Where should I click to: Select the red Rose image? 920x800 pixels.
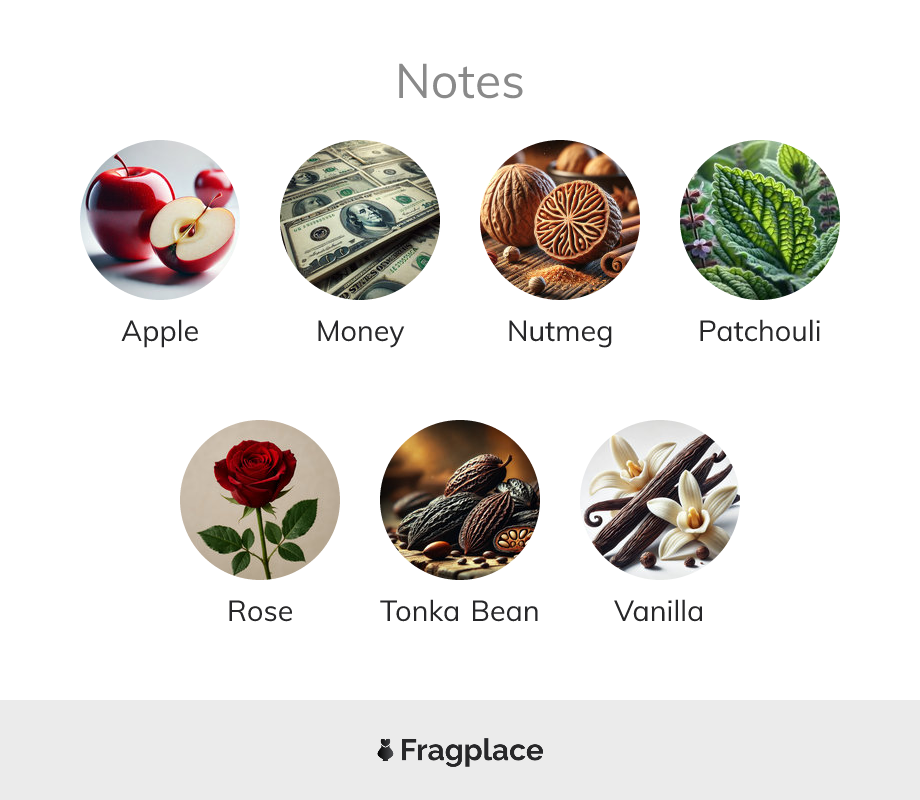point(260,499)
